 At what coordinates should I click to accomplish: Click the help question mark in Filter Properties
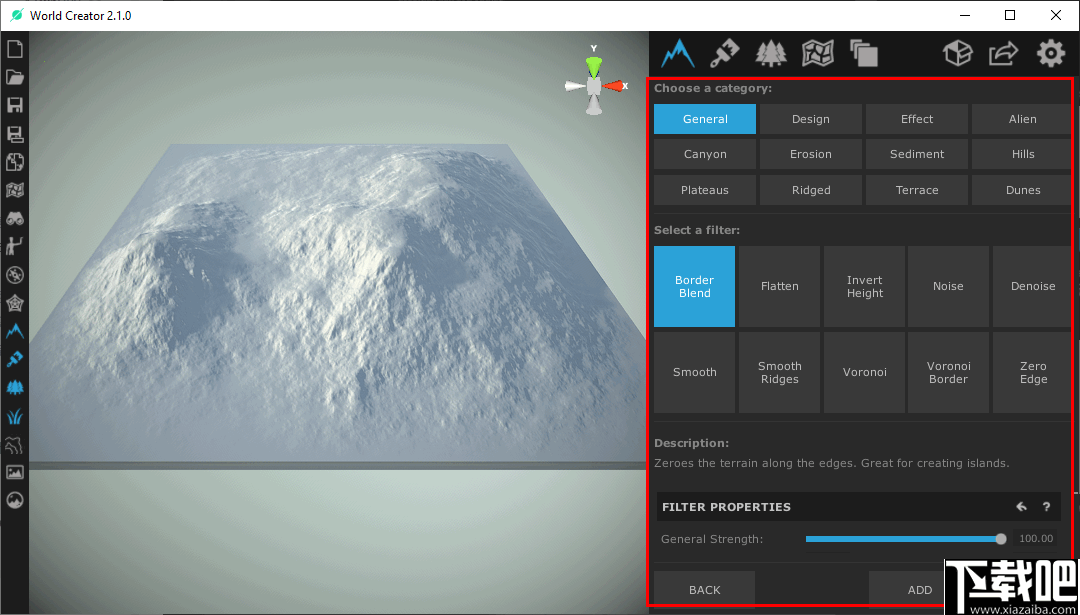(1046, 507)
